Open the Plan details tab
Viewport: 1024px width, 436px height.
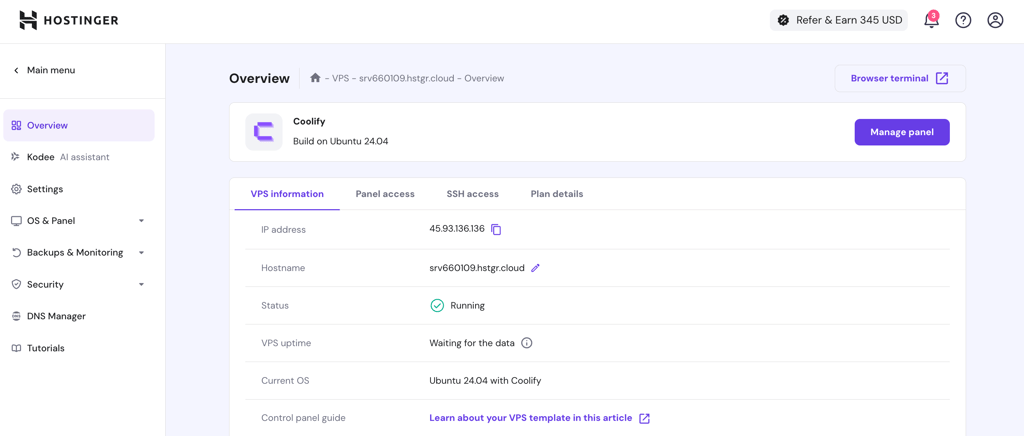coord(557,194)
